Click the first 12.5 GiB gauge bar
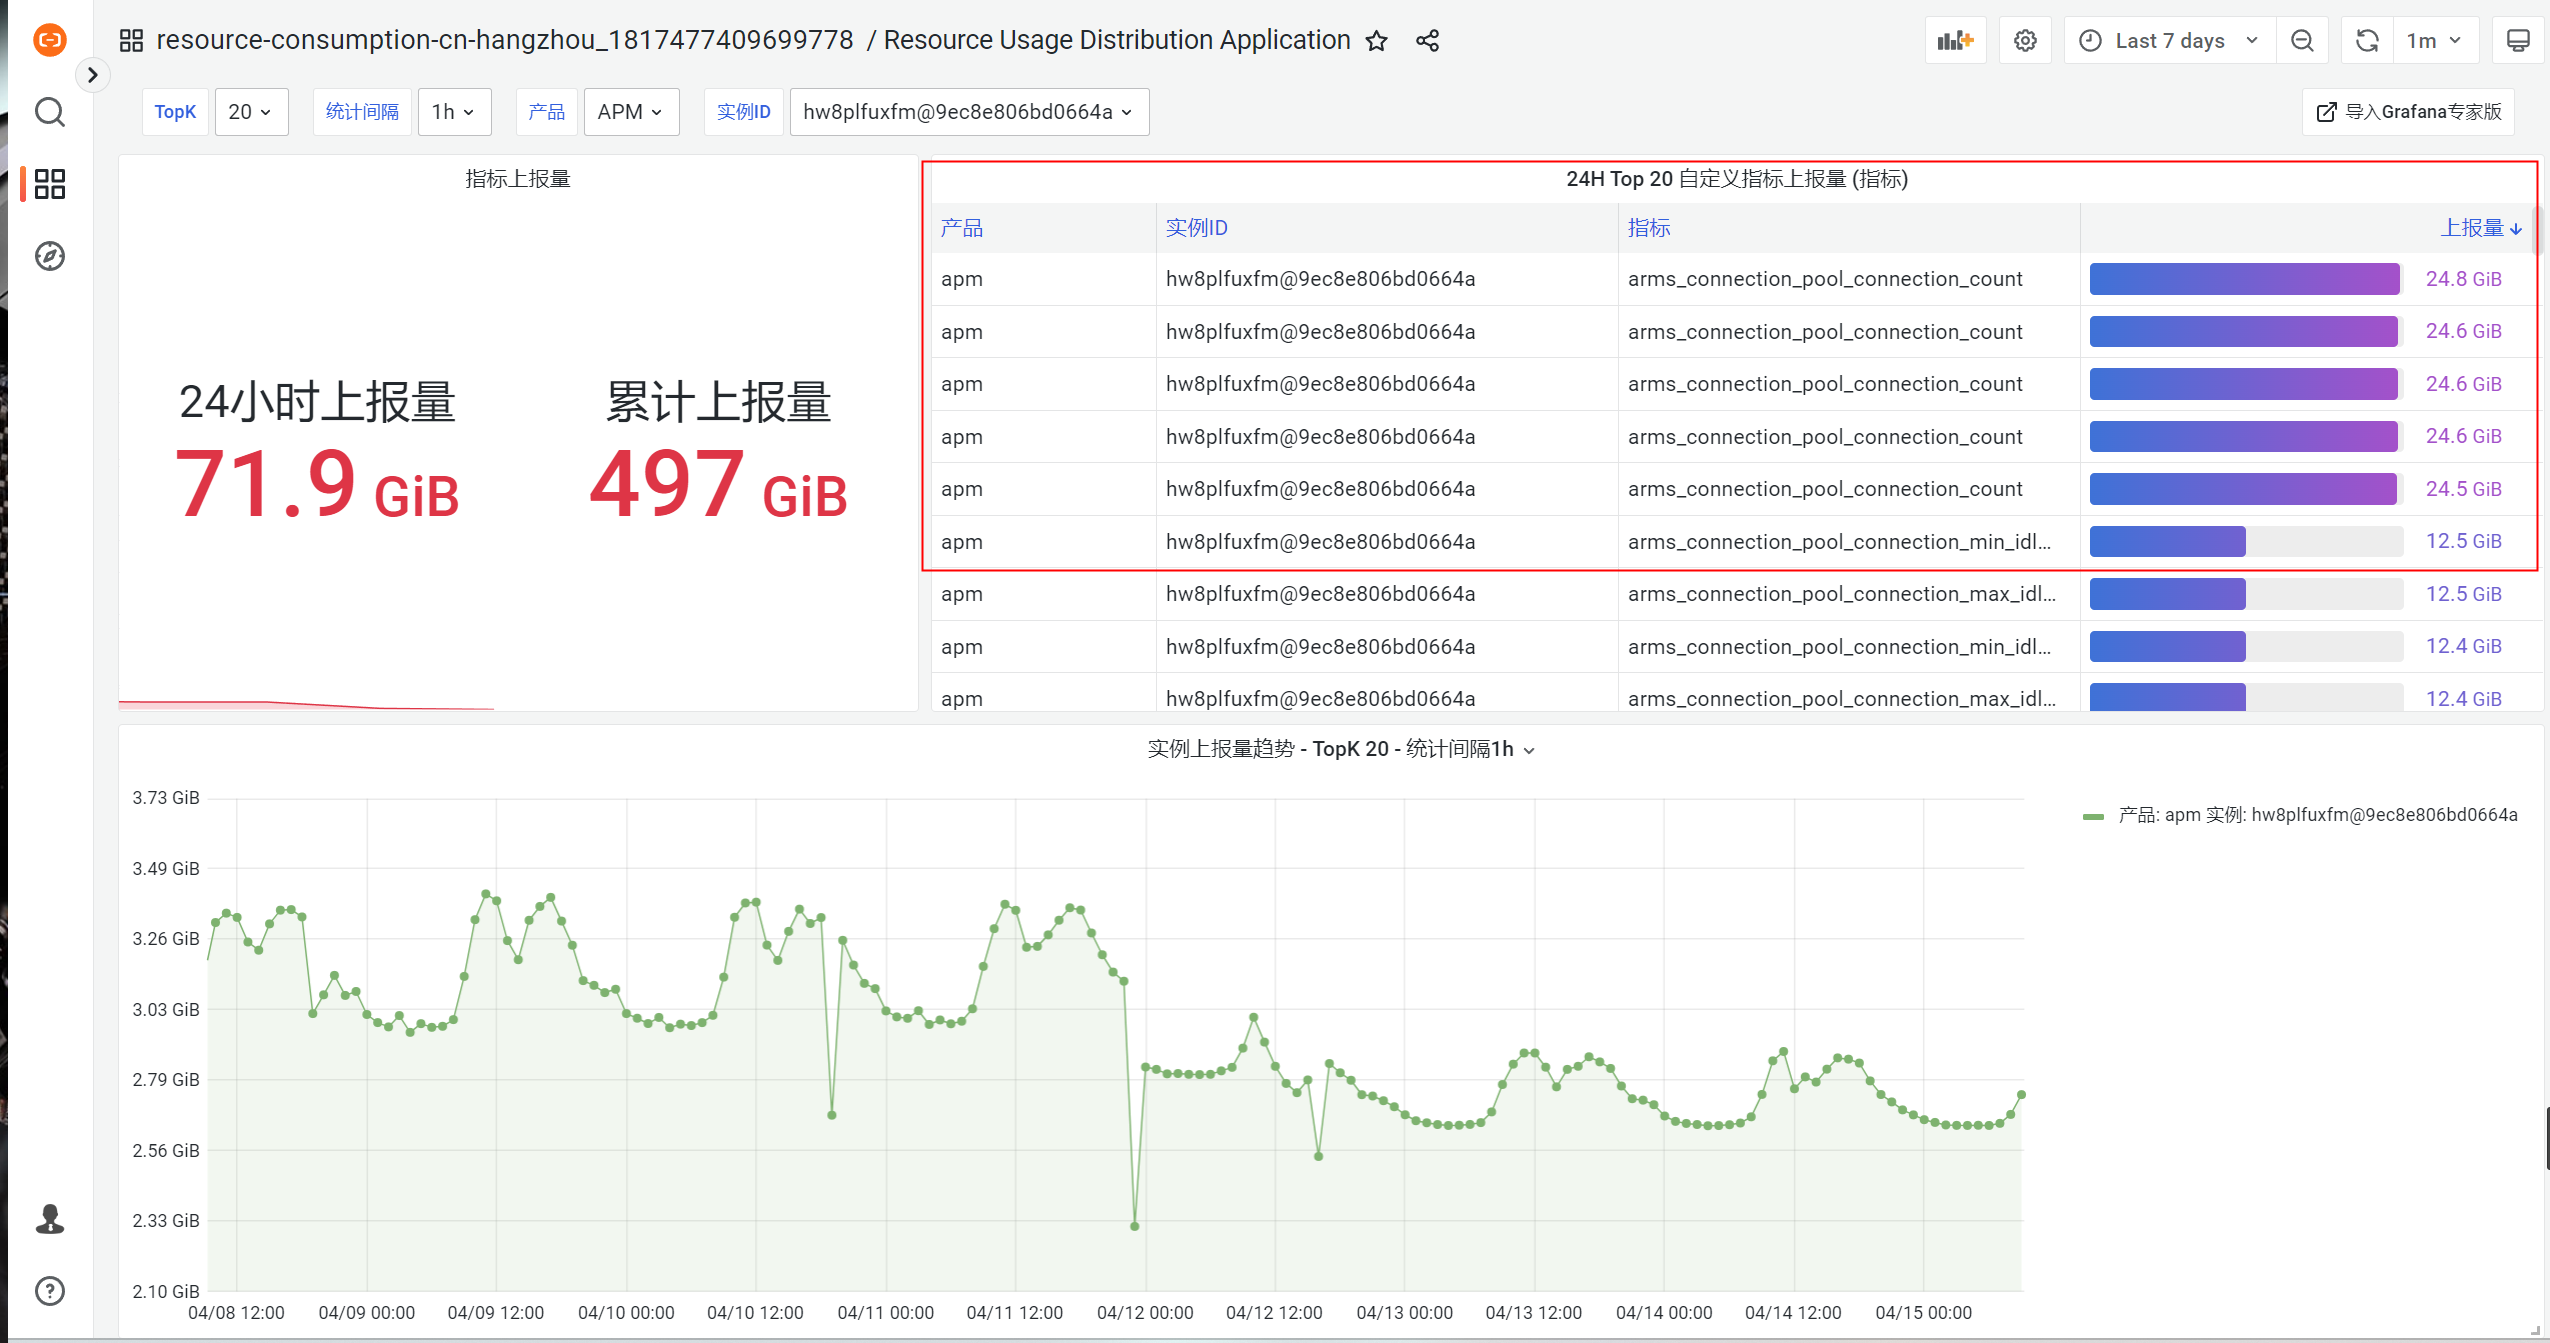 pos(2246,541)
